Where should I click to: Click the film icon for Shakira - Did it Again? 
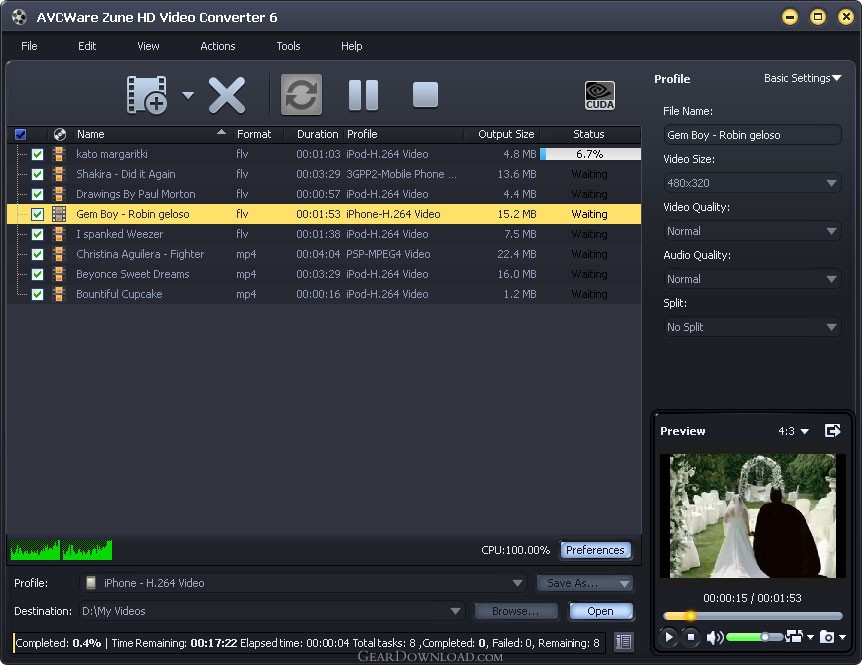[x=59, y=174]
